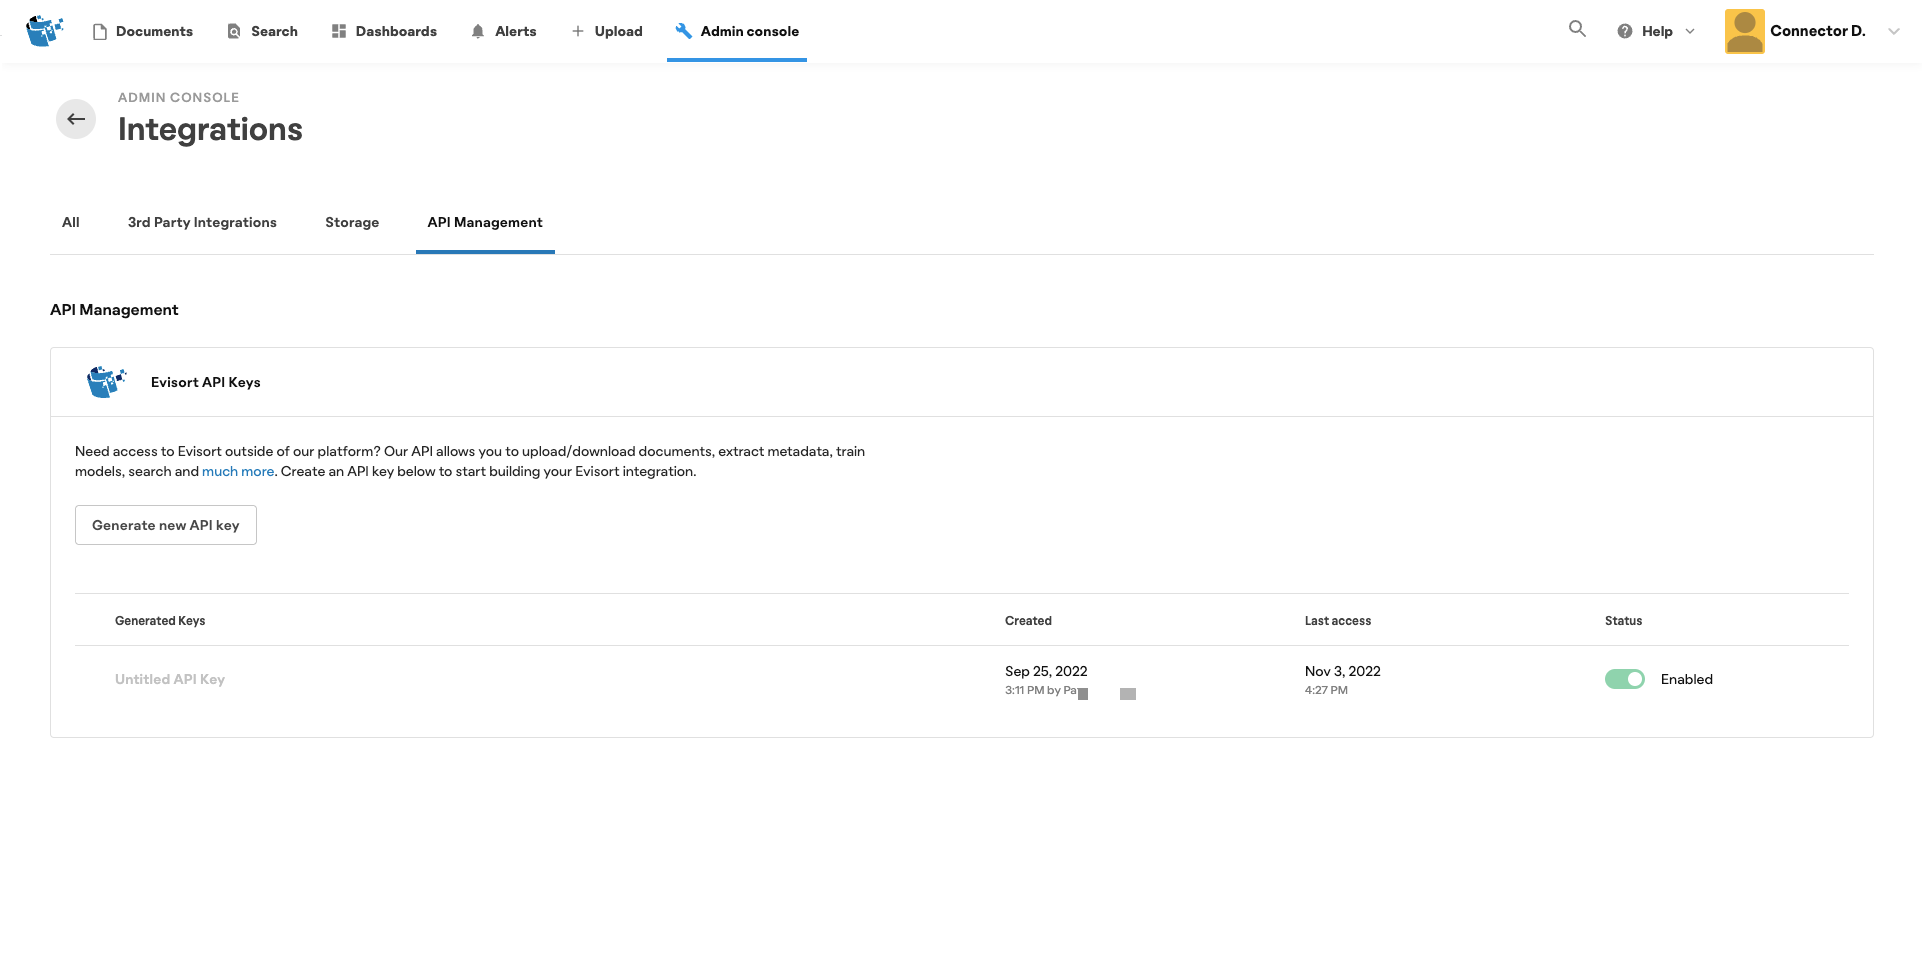This screenshot has width=1922, height=965.
Task: Click the Evisort API Keys logo icon
Action: [106, 382]
